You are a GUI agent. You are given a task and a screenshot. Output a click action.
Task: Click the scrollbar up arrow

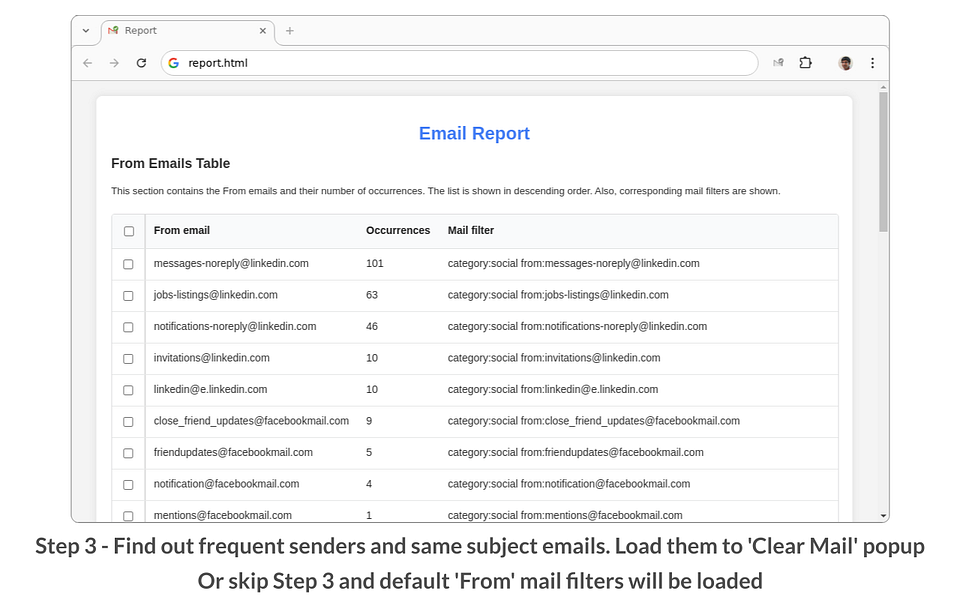tap(883, 88)
